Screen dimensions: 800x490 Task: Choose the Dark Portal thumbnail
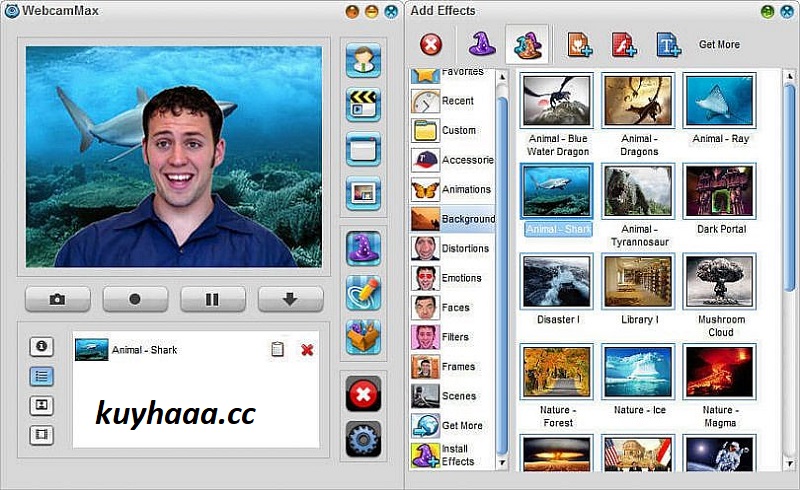719,191
